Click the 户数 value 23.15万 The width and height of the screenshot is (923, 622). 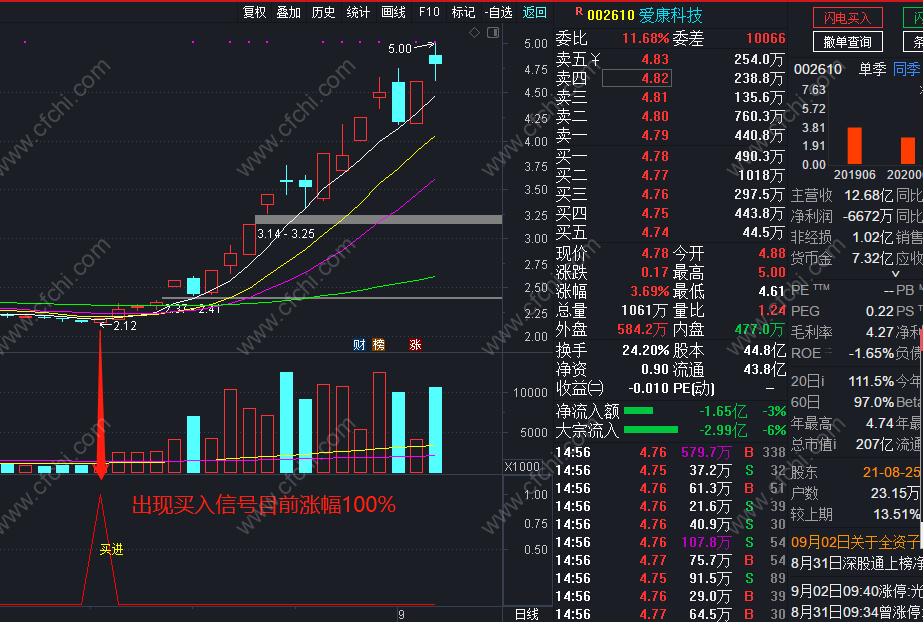coord(895,493)
